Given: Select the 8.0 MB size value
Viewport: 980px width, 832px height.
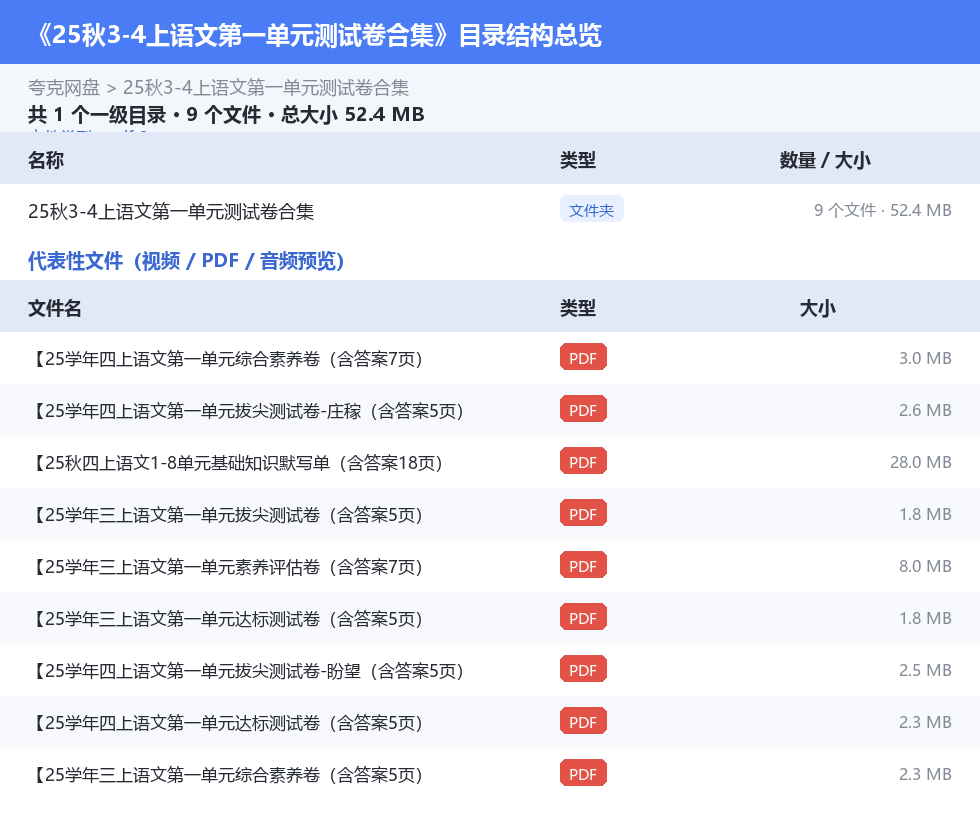Looking at the screenshot, I should click(925, 566).
